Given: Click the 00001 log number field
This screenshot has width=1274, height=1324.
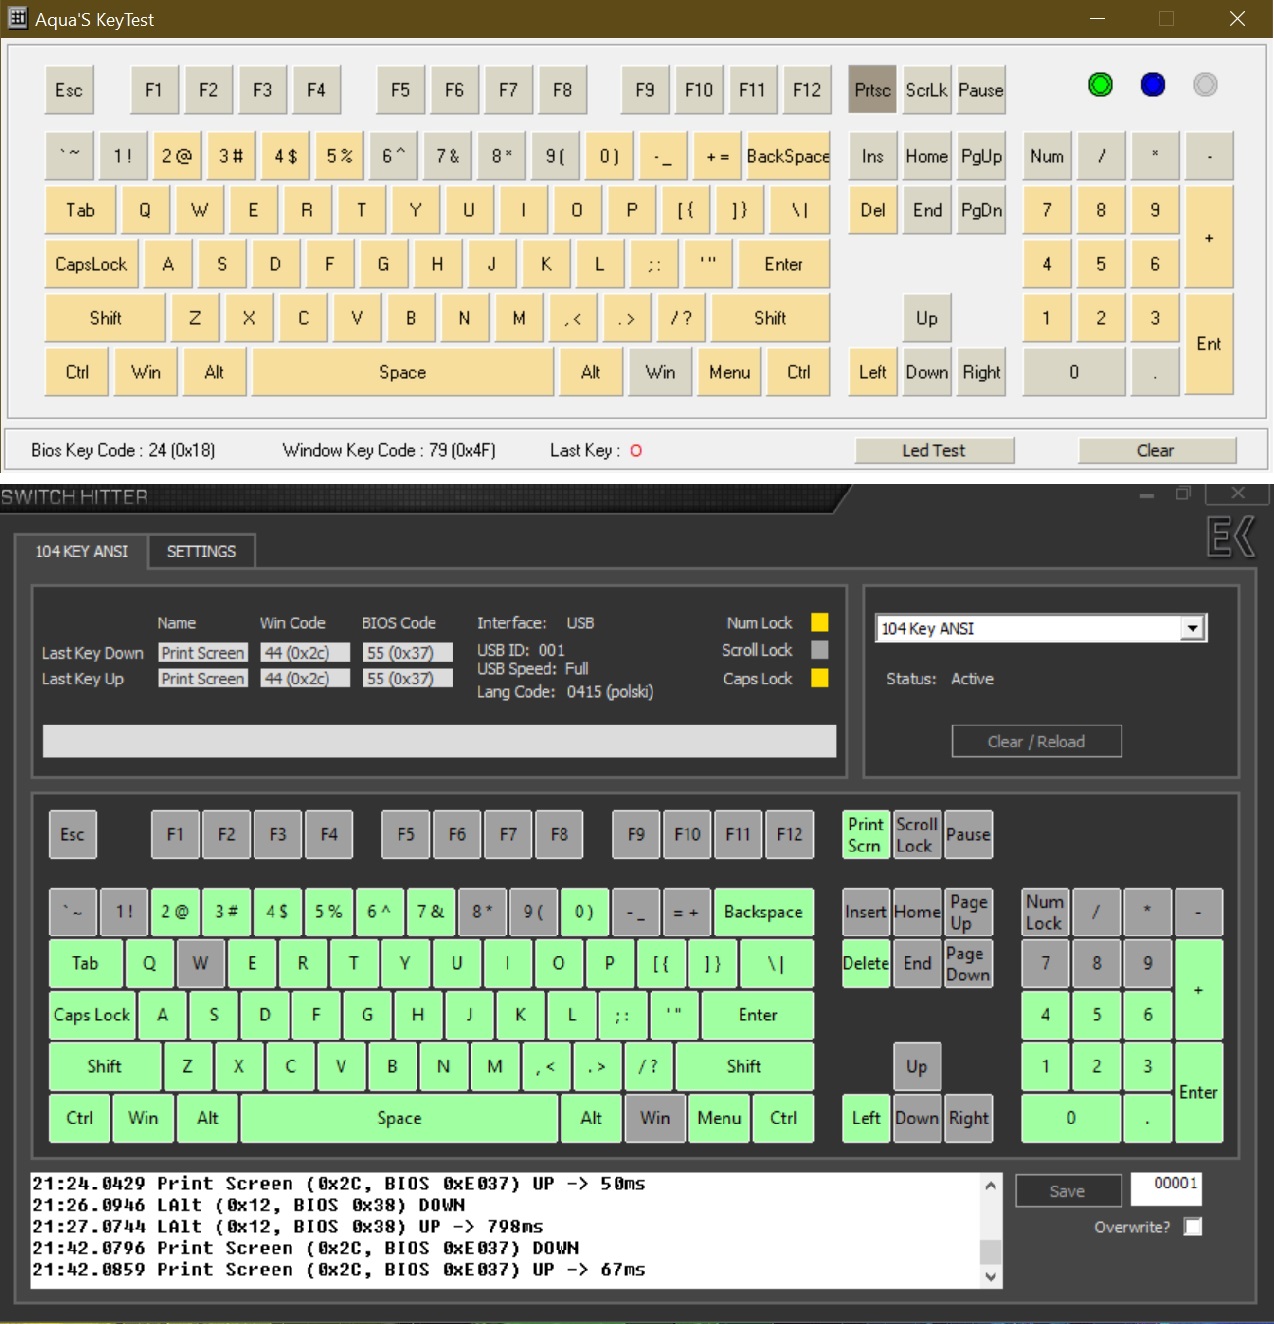Looking at the screenshot, I should 1166,1187.
